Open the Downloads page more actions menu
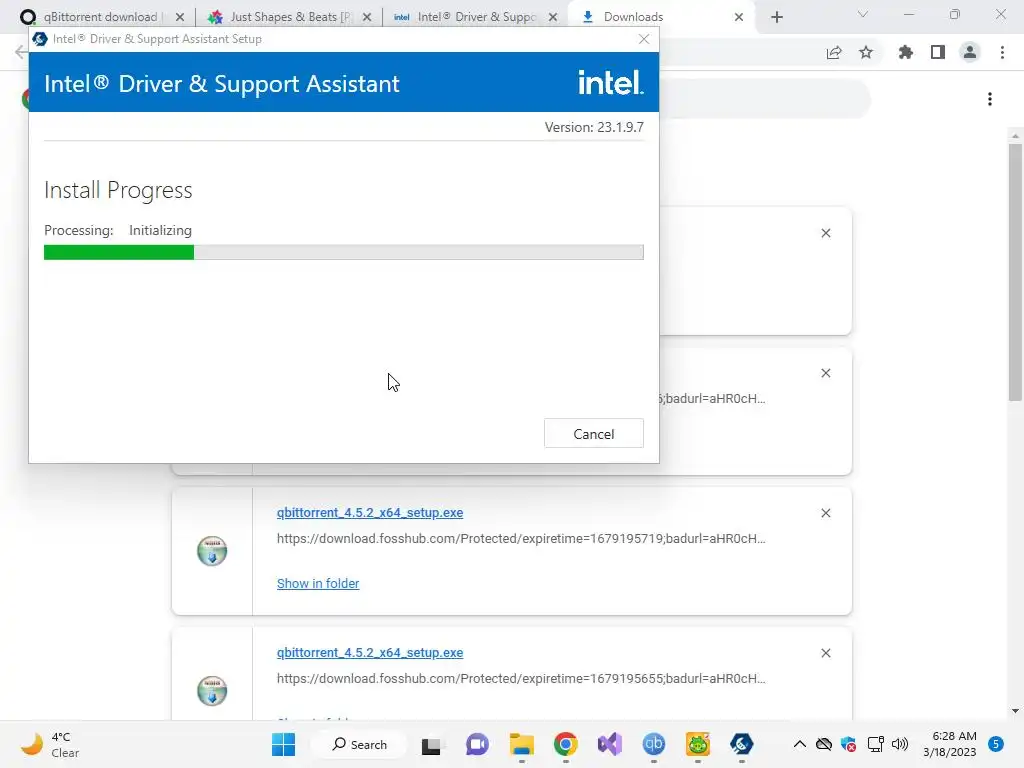 coord(990,99)
